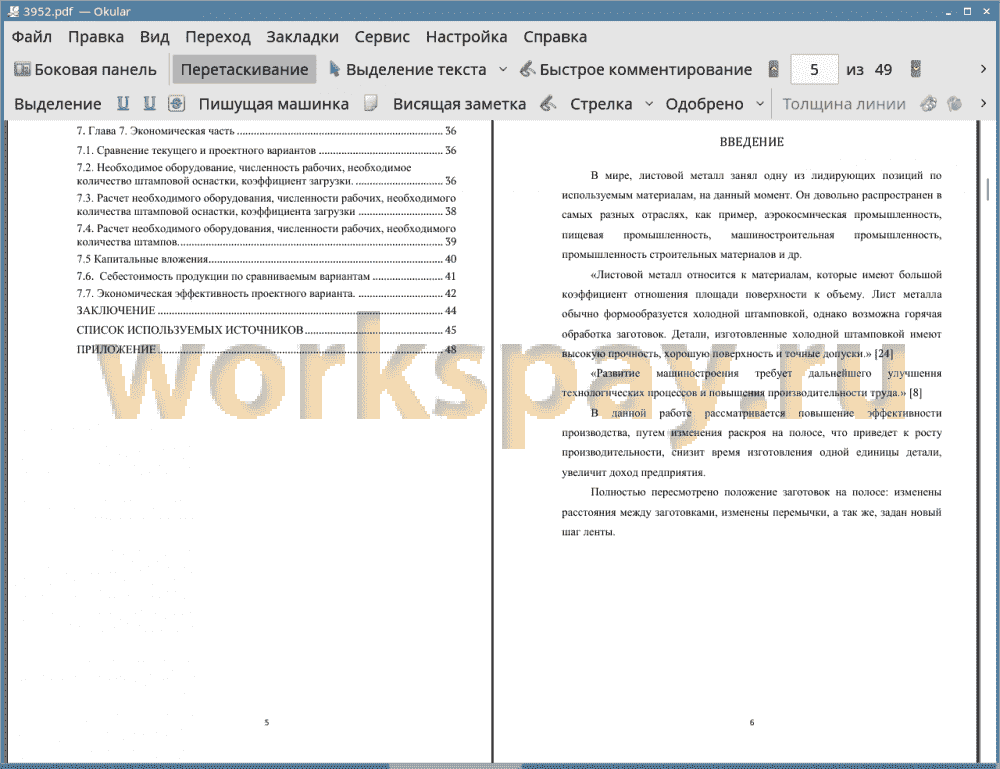Viewport: 1000px width, 769px height.
Task: Minimize the Okular window
Action: (x=948, y=11)
